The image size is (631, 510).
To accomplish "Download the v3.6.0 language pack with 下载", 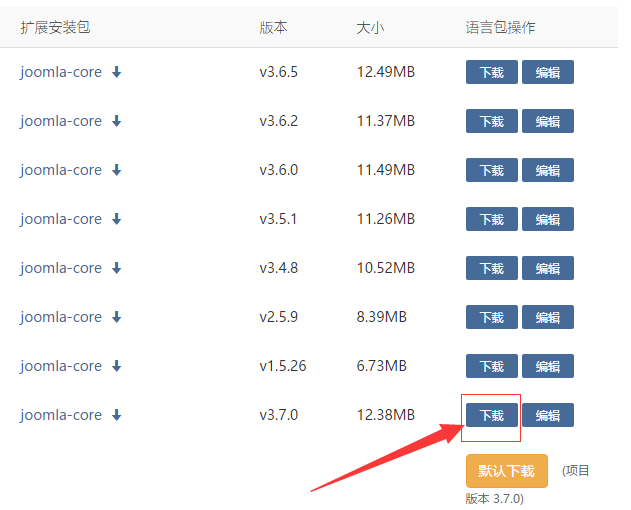I will [x=492, y=170].
